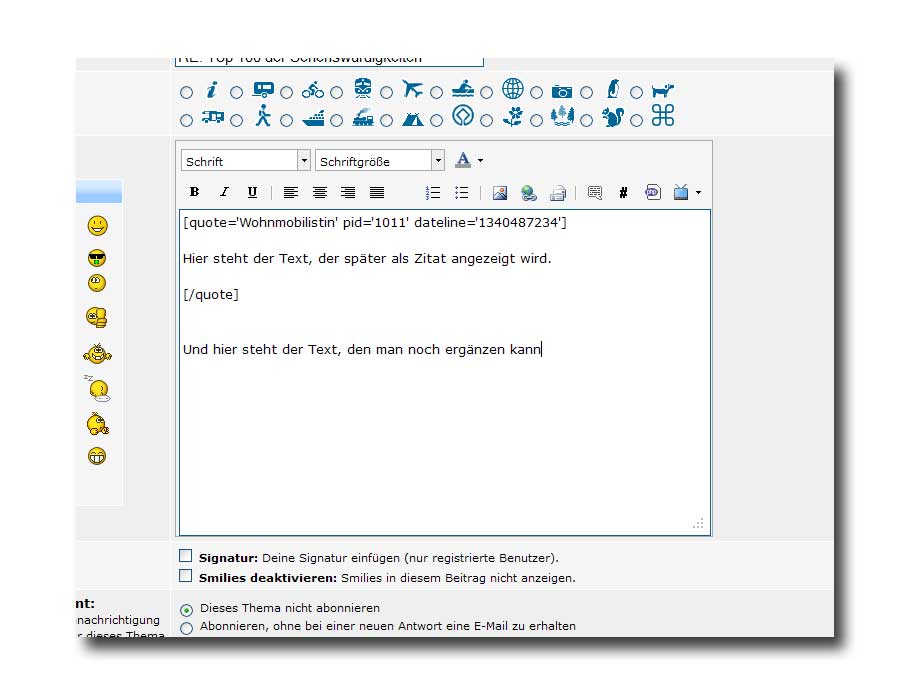Open the font color picker
This screenshot has height=695, width=910.
point(463,160)
